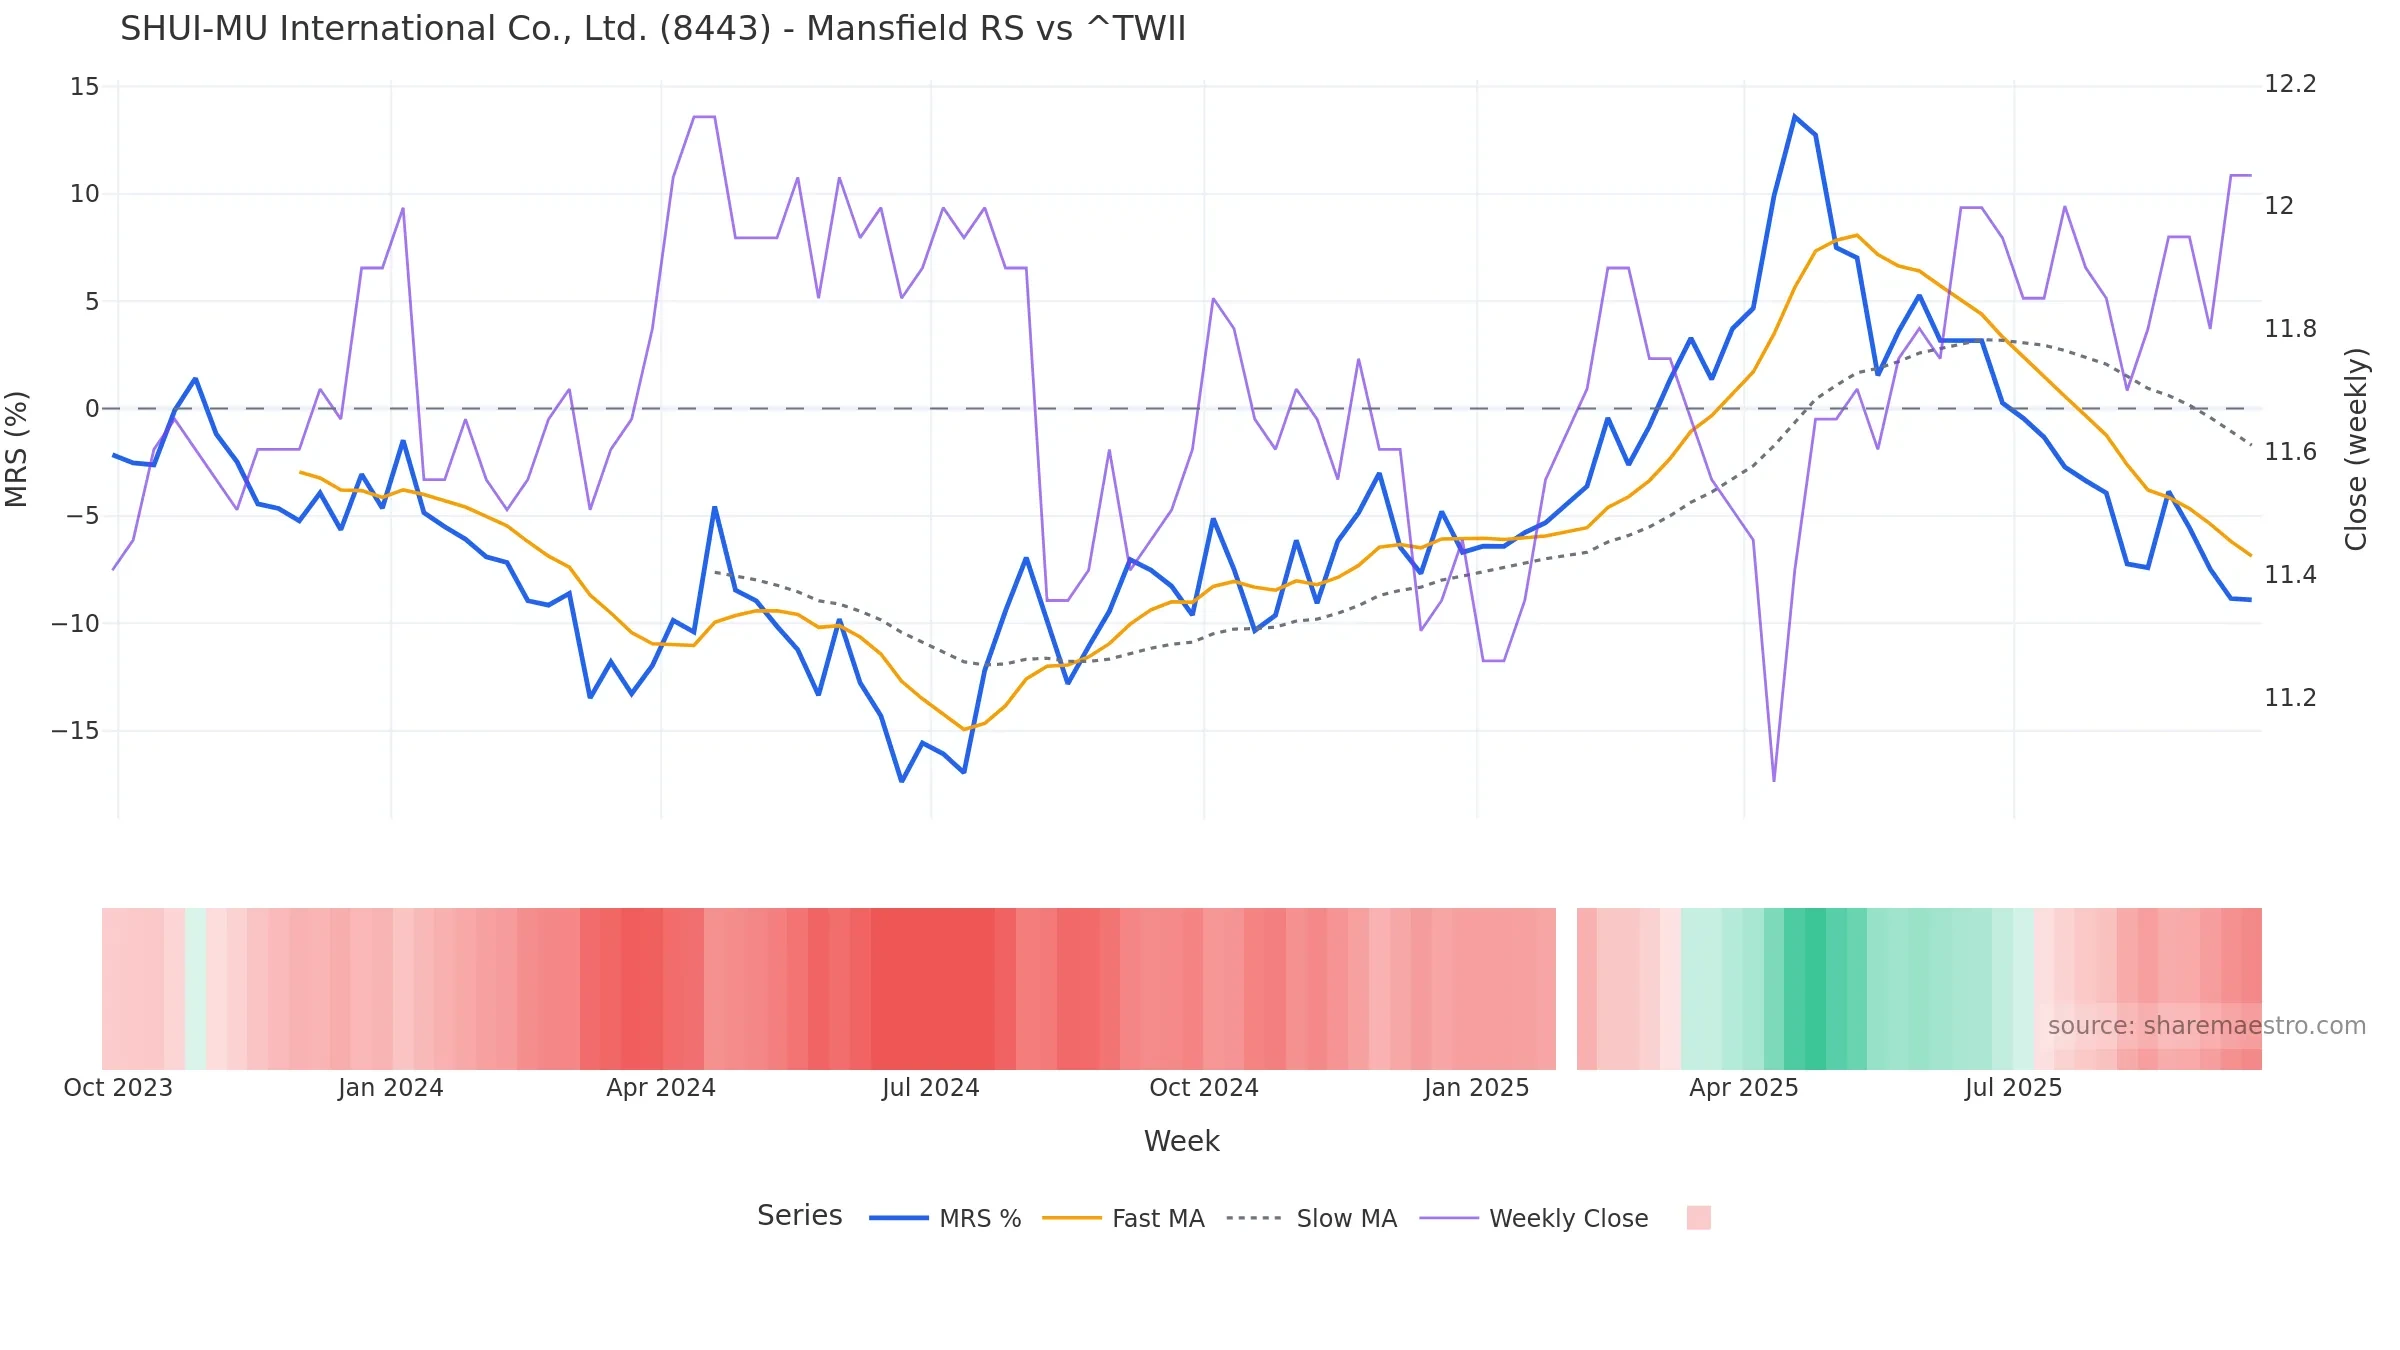2400x1350 pixels.
Task: Click the 11.8 tick on Close axis
Action: (2290, 329)
